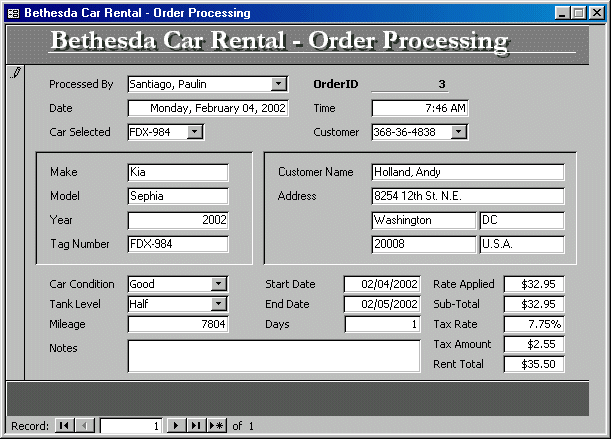Click the Time field showing 7:46 AM
The width and height of the screenshot is (611, 439).
coord(420,108)
